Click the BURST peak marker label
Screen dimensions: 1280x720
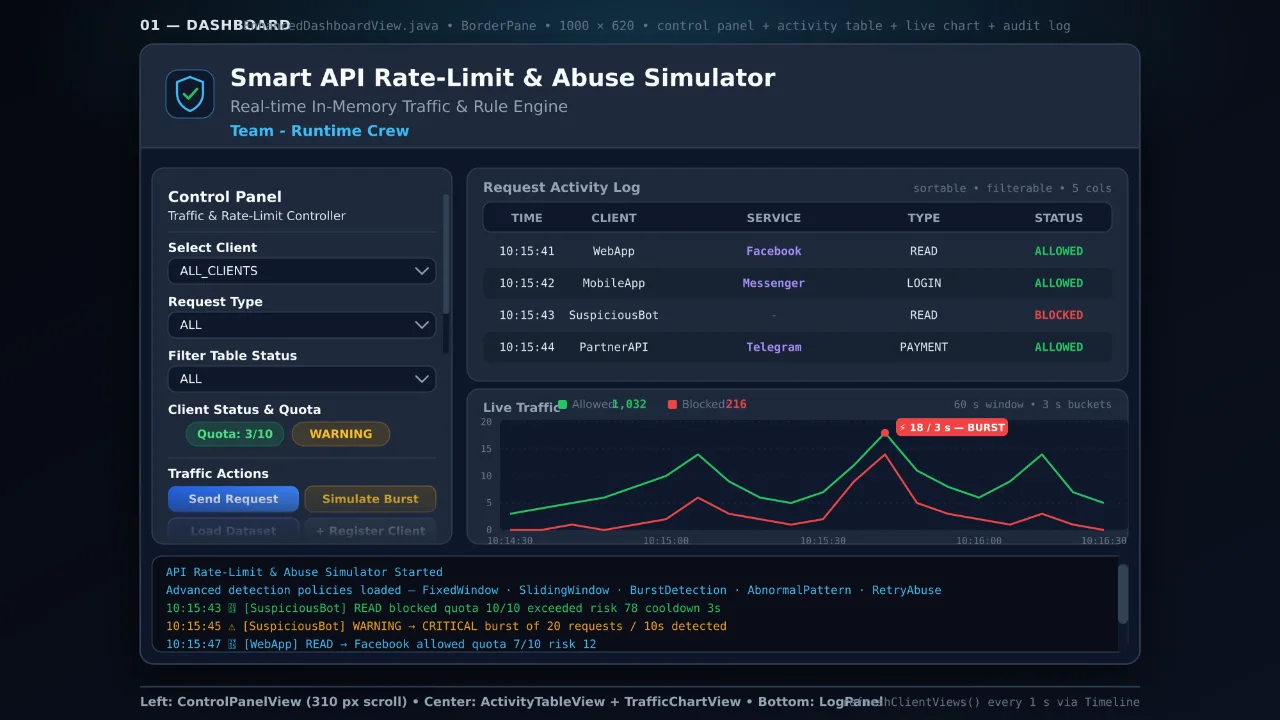coord(951,427)
